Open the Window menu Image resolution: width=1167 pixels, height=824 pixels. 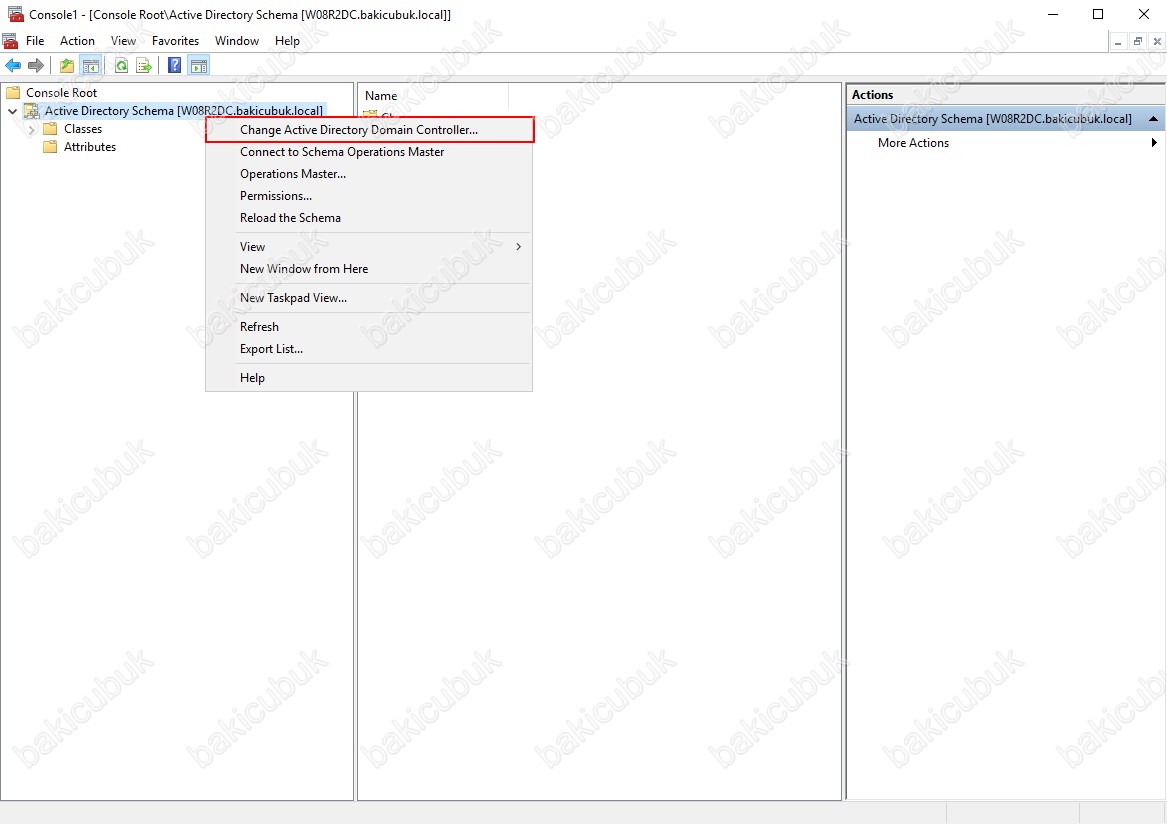[237, 41]
